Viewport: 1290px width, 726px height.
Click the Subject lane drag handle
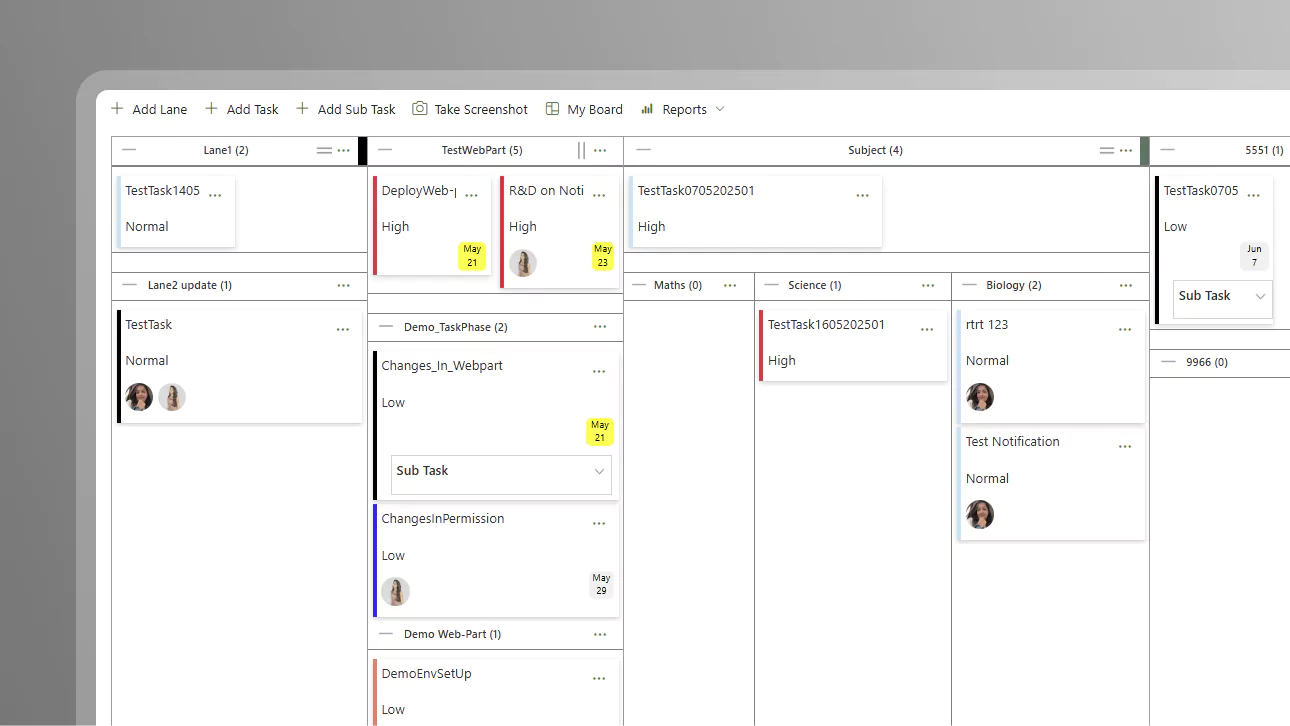tap(1107, 150)
